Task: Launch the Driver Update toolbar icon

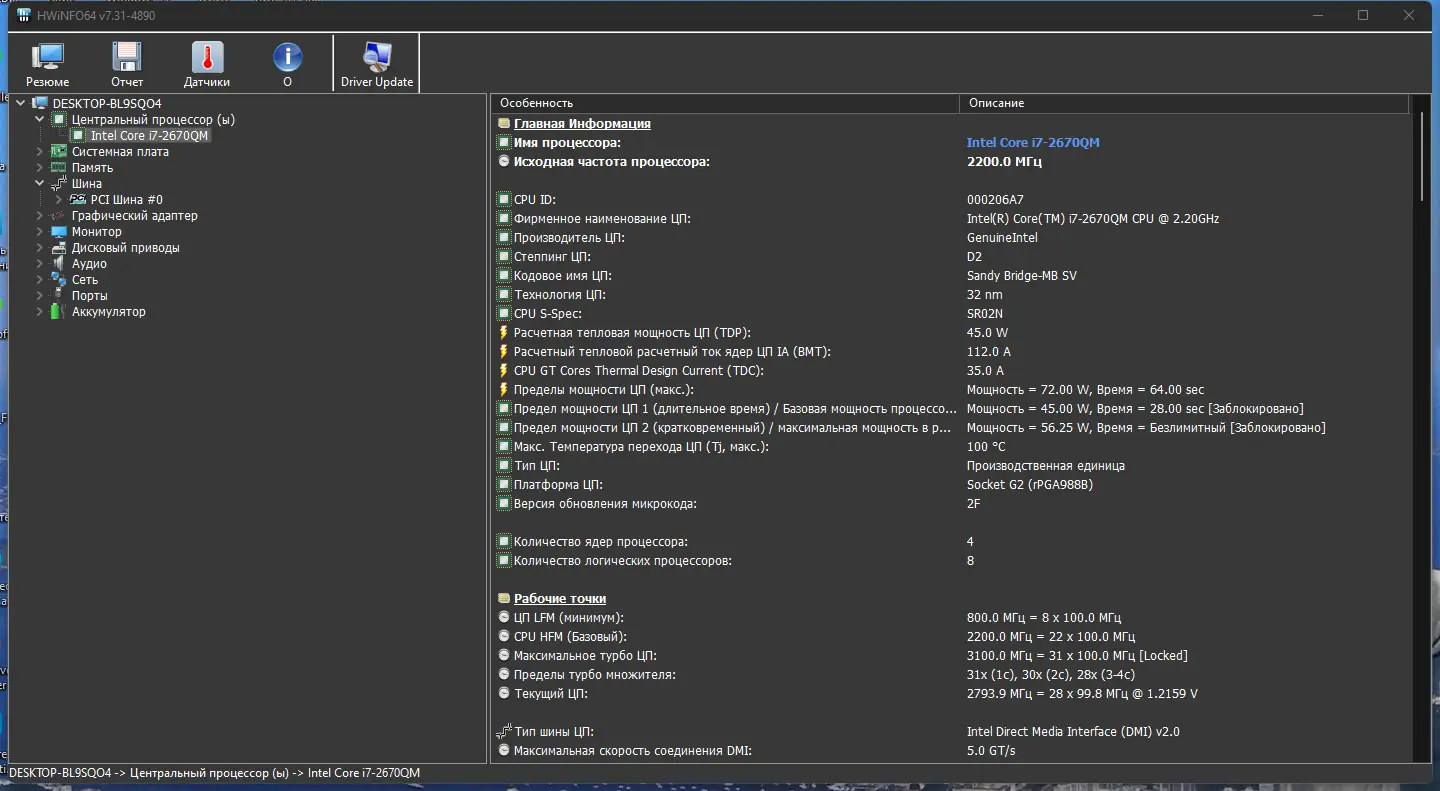Action: 377,58
